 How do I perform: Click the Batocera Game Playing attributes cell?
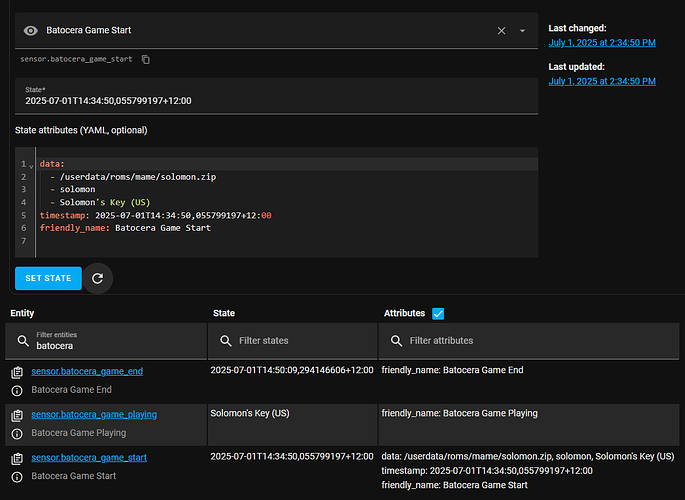(x=529, y=425)
